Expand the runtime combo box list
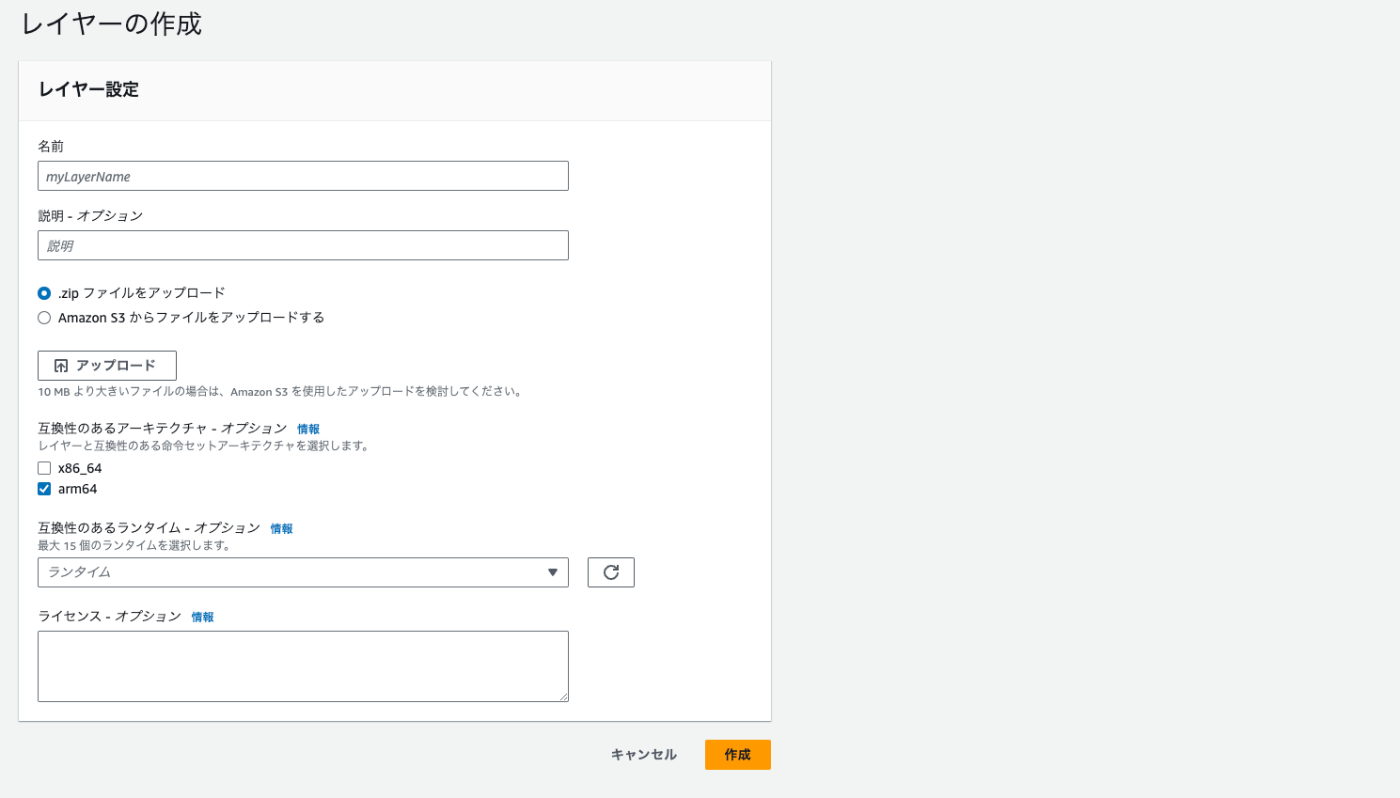Viewport: 1400px width, 798px height. coord(300,572)
